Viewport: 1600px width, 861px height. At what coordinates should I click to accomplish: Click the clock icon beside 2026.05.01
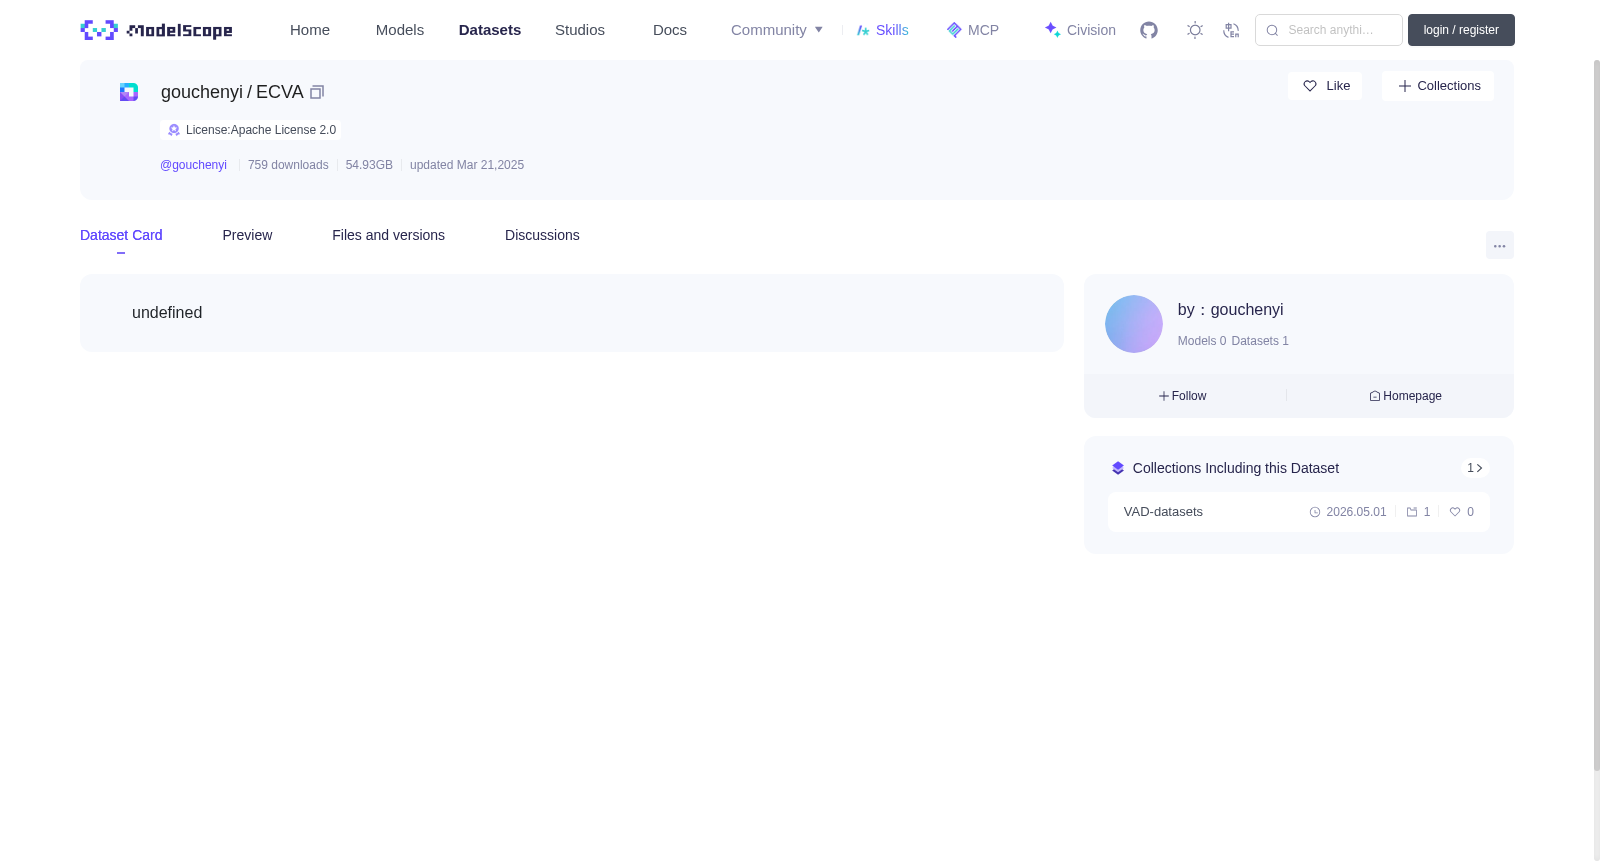[1315, 512]
